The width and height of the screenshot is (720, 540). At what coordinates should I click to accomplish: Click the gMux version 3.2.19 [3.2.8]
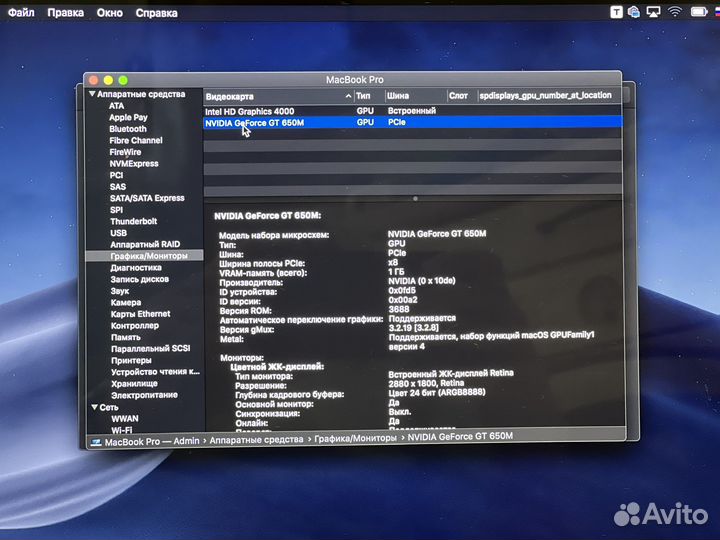(414, 327)
